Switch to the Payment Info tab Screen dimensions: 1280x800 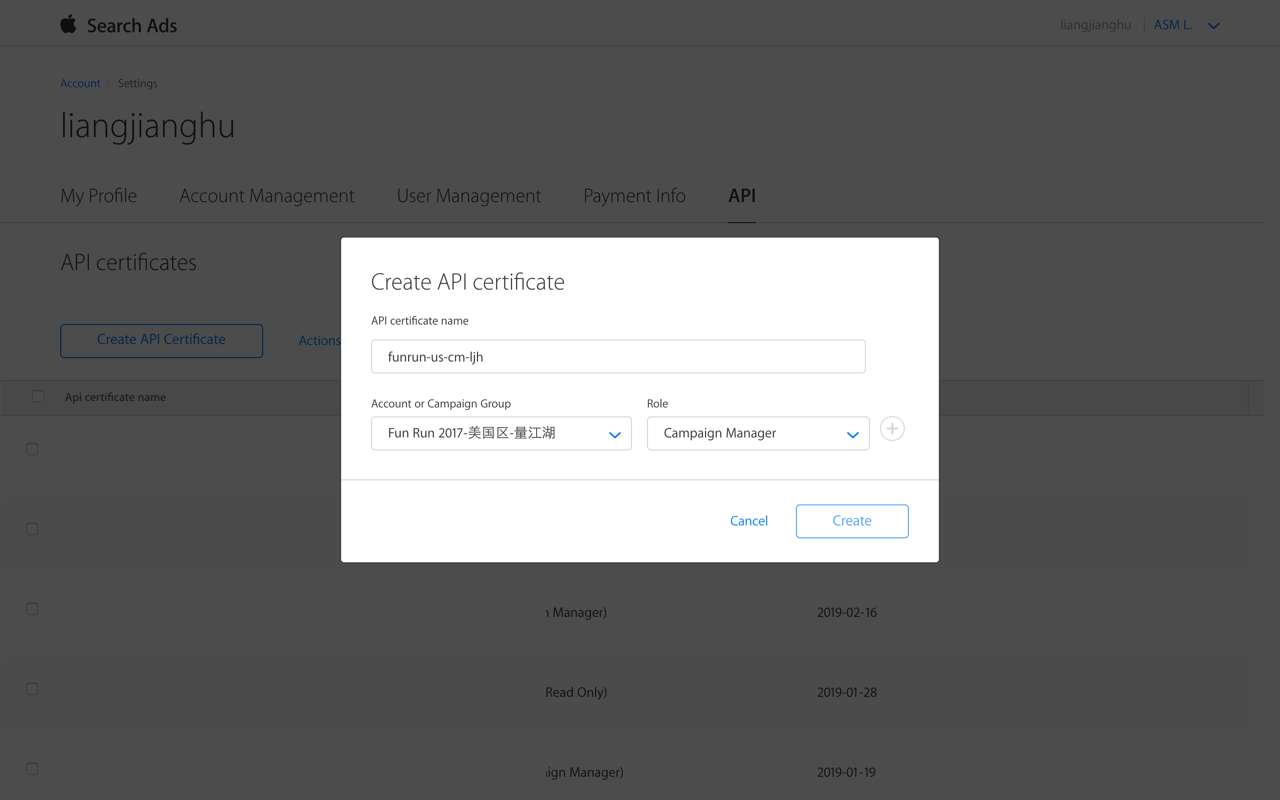pyautogui.click(x=634, y=196)
